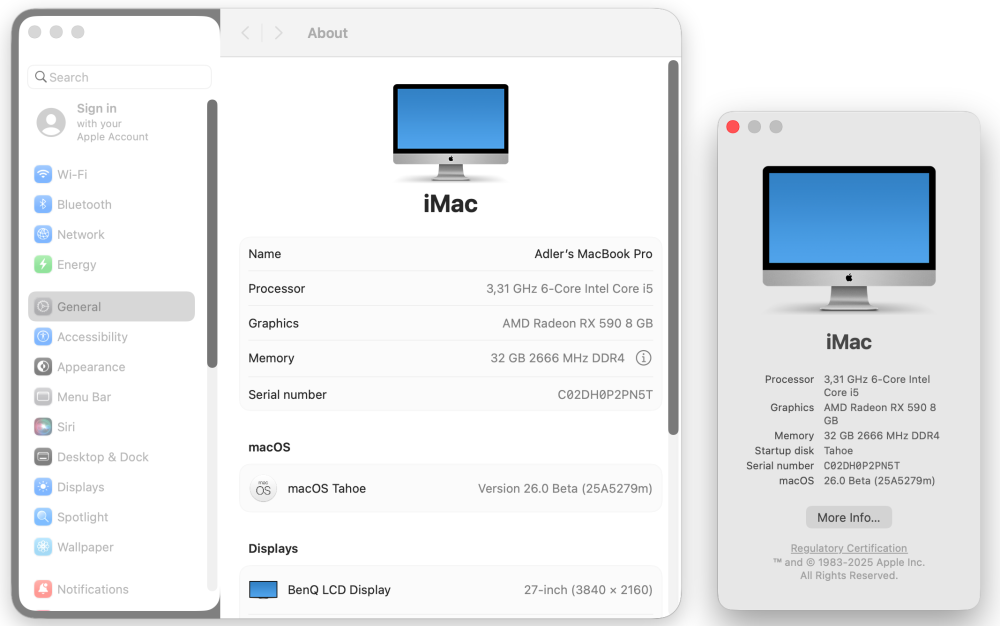Open the Accessibility icon
This screenshot has width=1000, height=626.
click(x=43, y=337)
